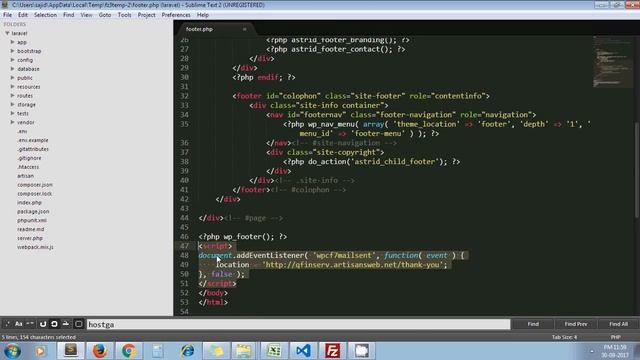Open server.php in sidebar
This screenshot has width=640, height=360.
[x=30, y=238]
